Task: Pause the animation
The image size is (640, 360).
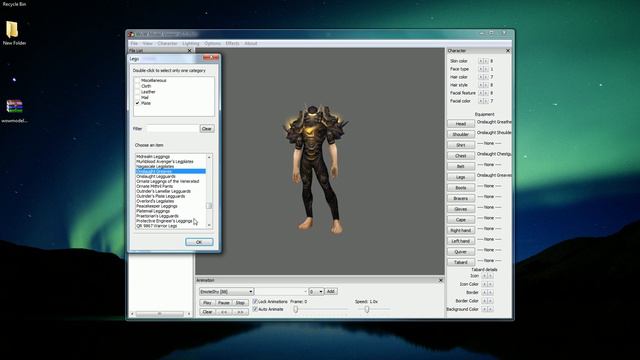Action: [224, 303]
